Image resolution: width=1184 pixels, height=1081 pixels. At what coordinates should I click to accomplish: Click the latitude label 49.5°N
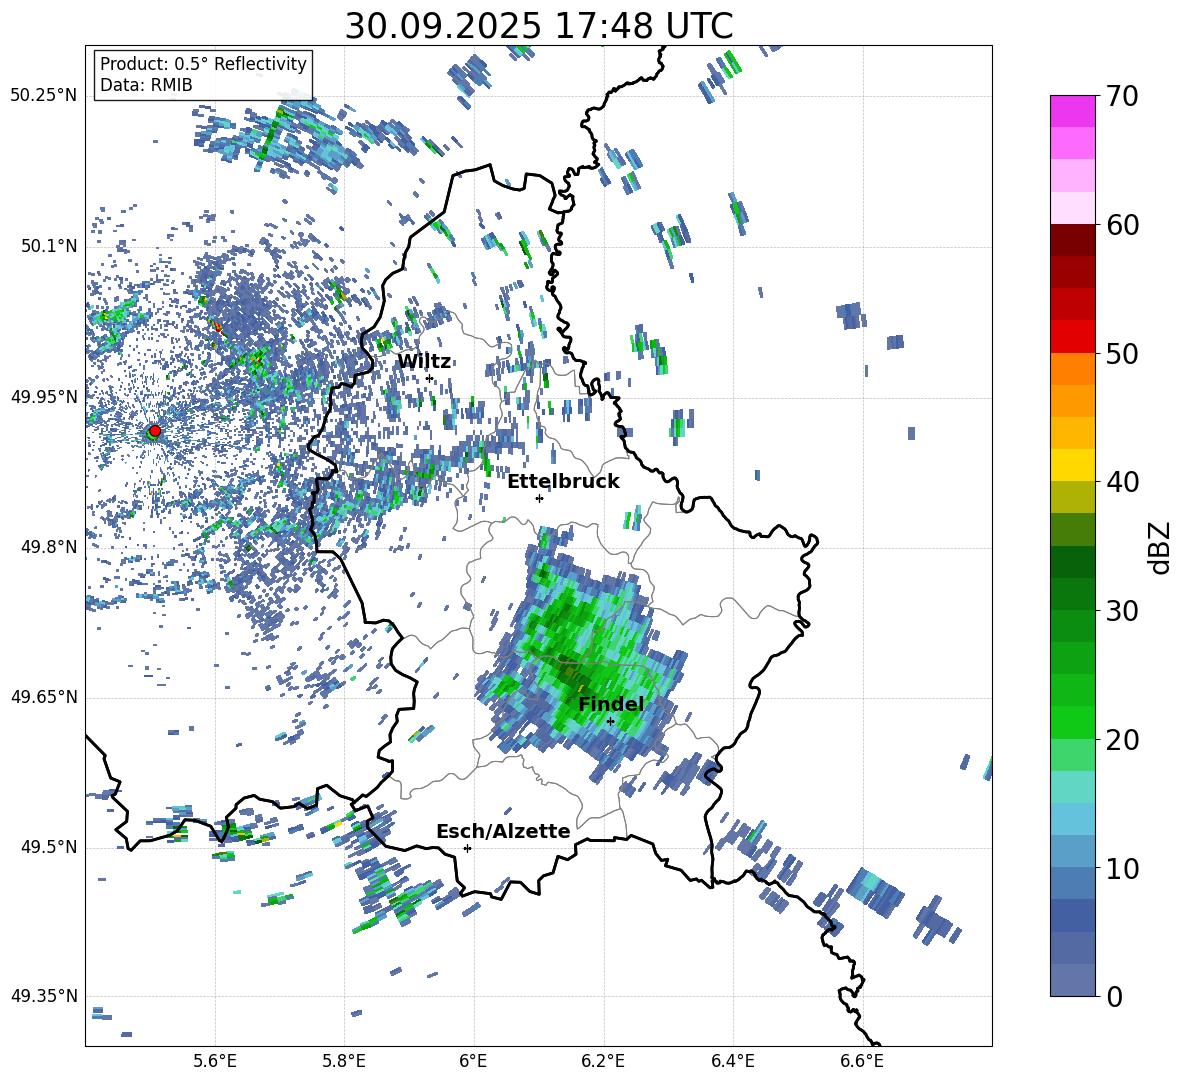48,847
